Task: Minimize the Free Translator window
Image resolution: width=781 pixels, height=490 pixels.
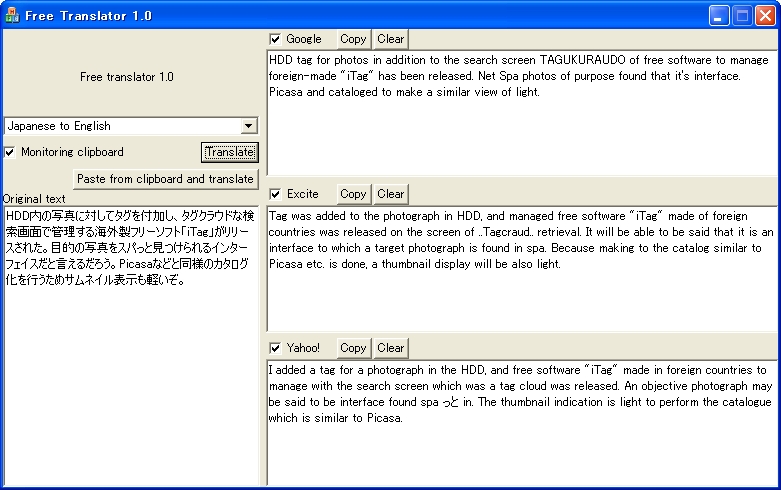Action: 719,16
